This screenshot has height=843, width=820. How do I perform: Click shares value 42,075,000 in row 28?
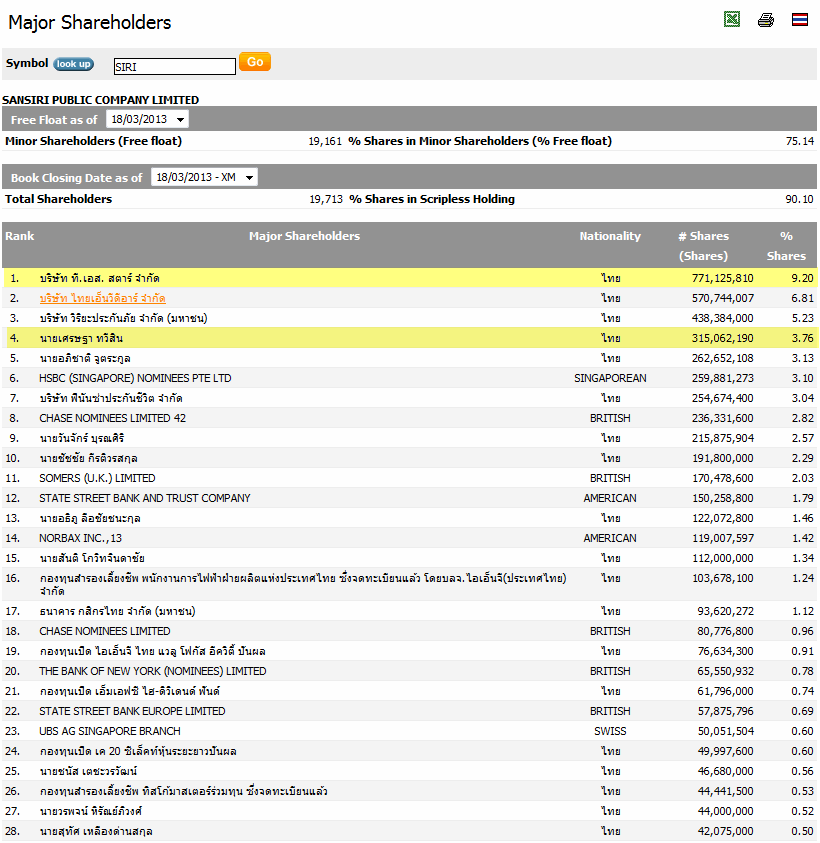(x=725, y=831)
